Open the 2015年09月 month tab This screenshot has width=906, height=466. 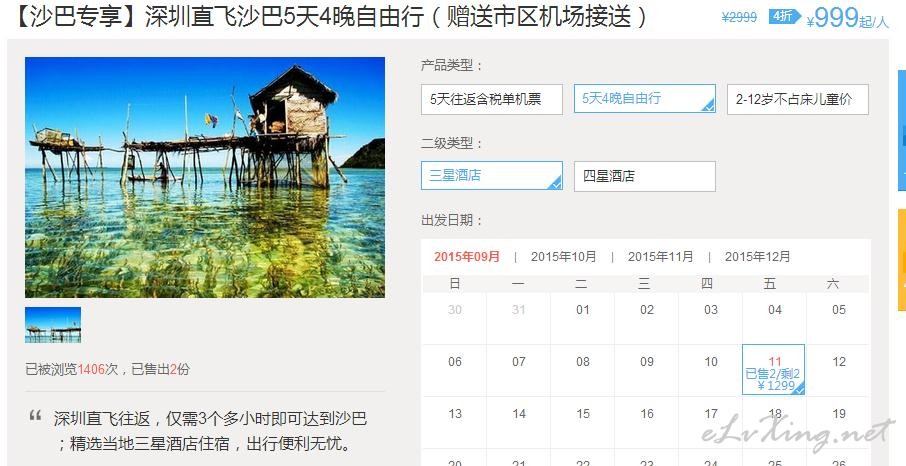(x=467, y=257)
